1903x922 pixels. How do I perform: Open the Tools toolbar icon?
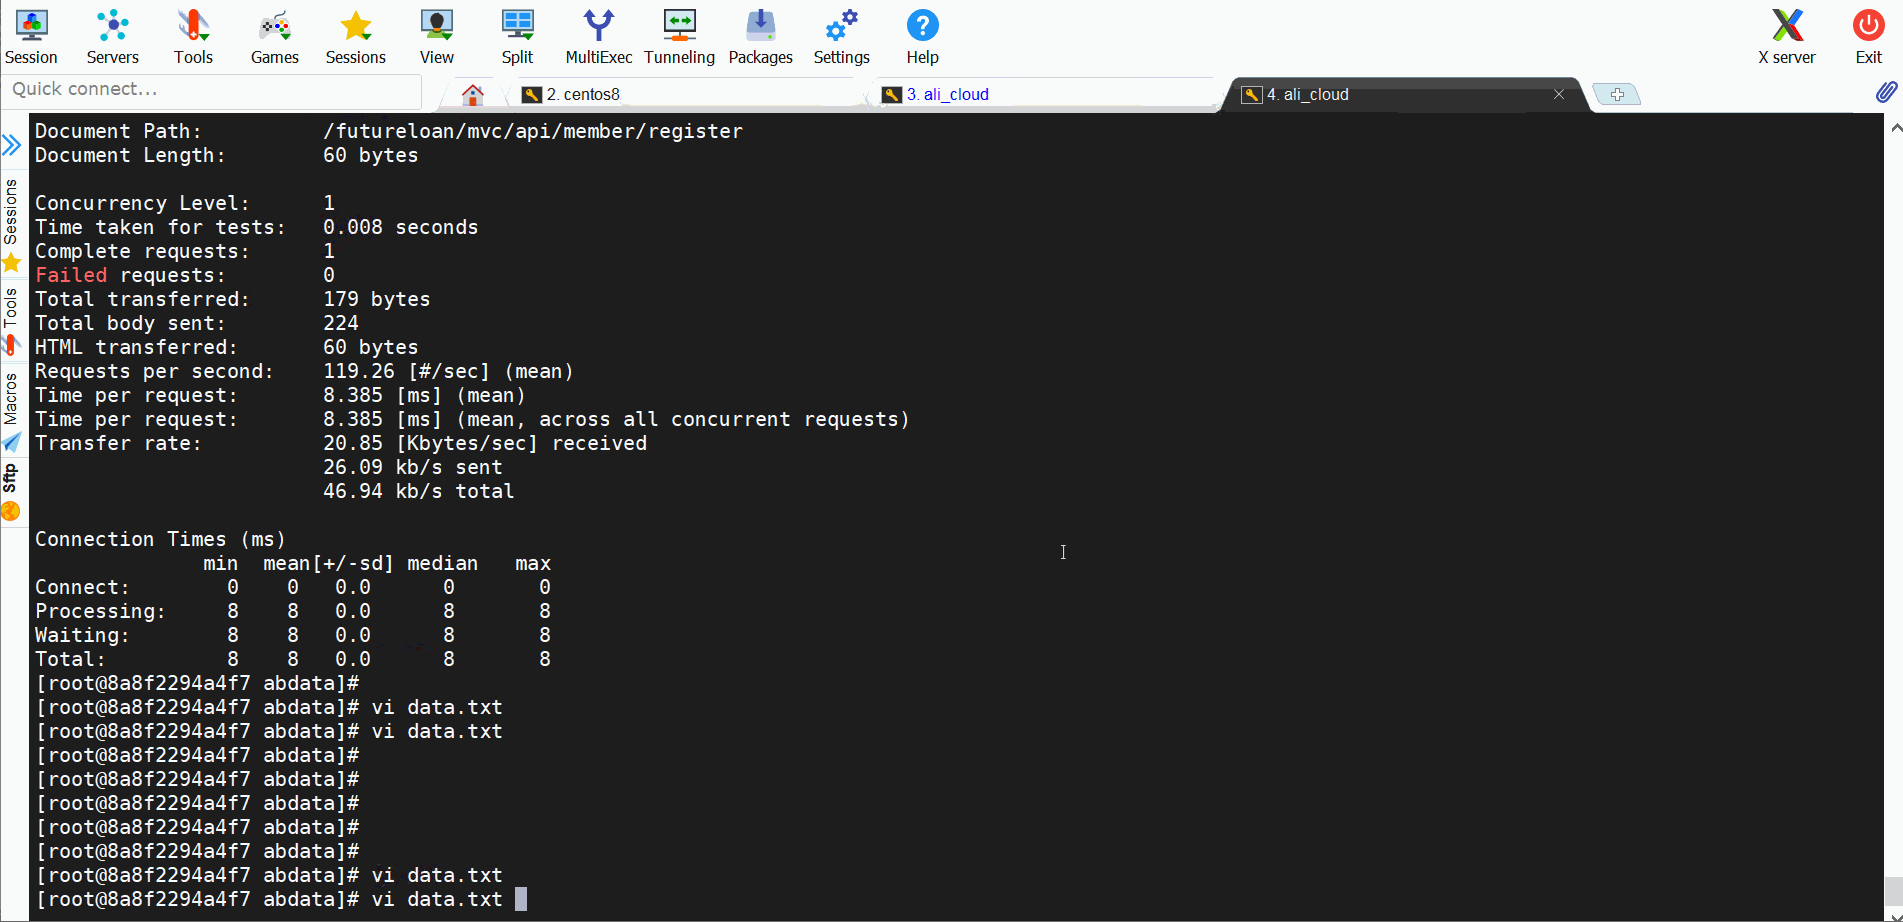tap(193, 37)
